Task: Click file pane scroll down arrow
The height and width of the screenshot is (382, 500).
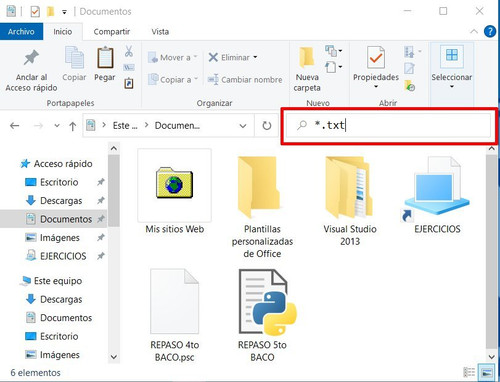Action: 492,357
